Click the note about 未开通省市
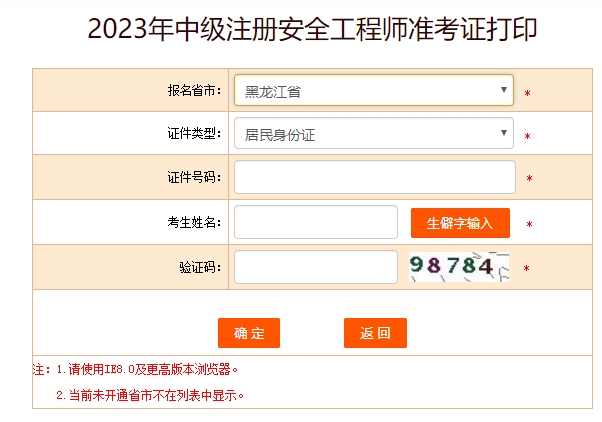This screenshot has width=602, height=422. 150,395
